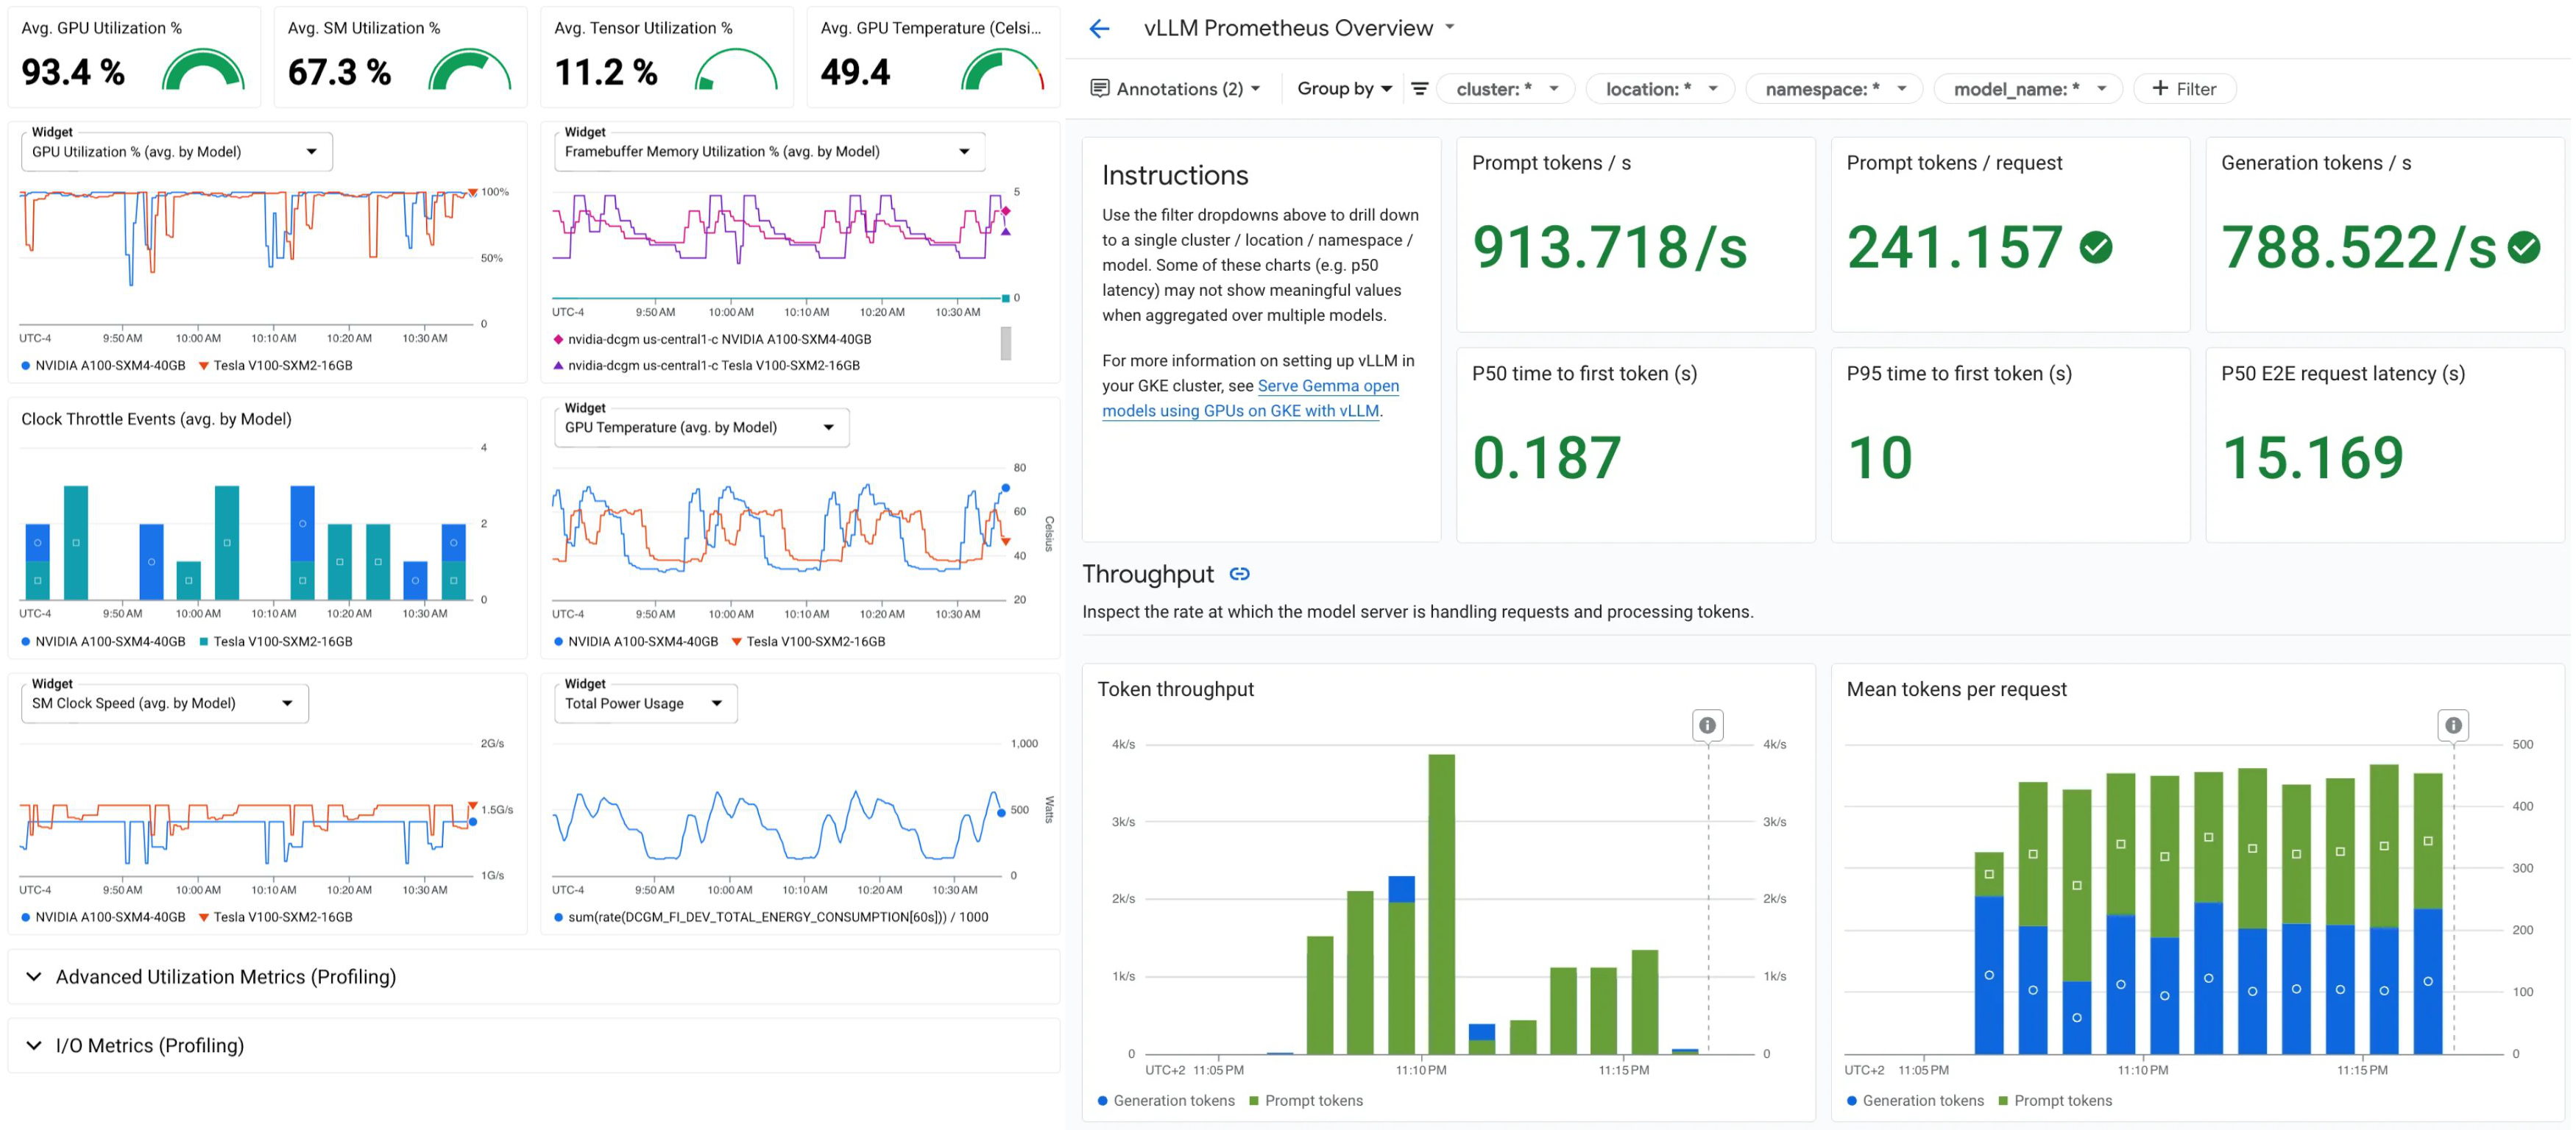Click green checkmark next to Generation tokens value
This screenshot has height=1130, width=2576.
tap(2523, 247)
